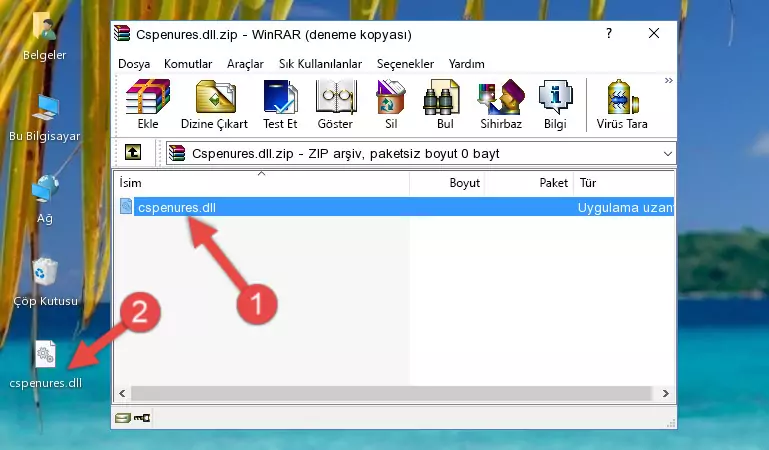Image resolution: width=769 pixels, height=450 pixels.
Task: Click the drive icon in status bar
Action: [122, 418]
